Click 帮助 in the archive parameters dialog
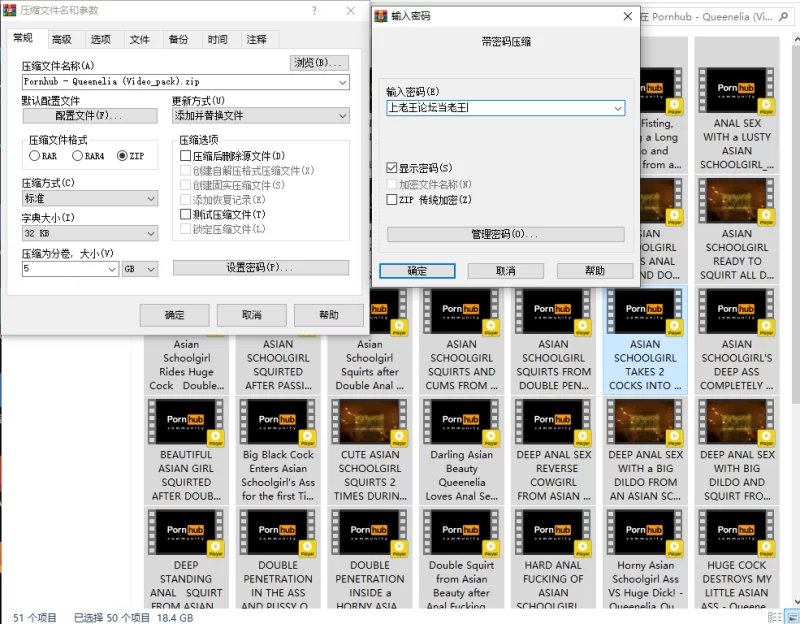 [x=329, y=315]
